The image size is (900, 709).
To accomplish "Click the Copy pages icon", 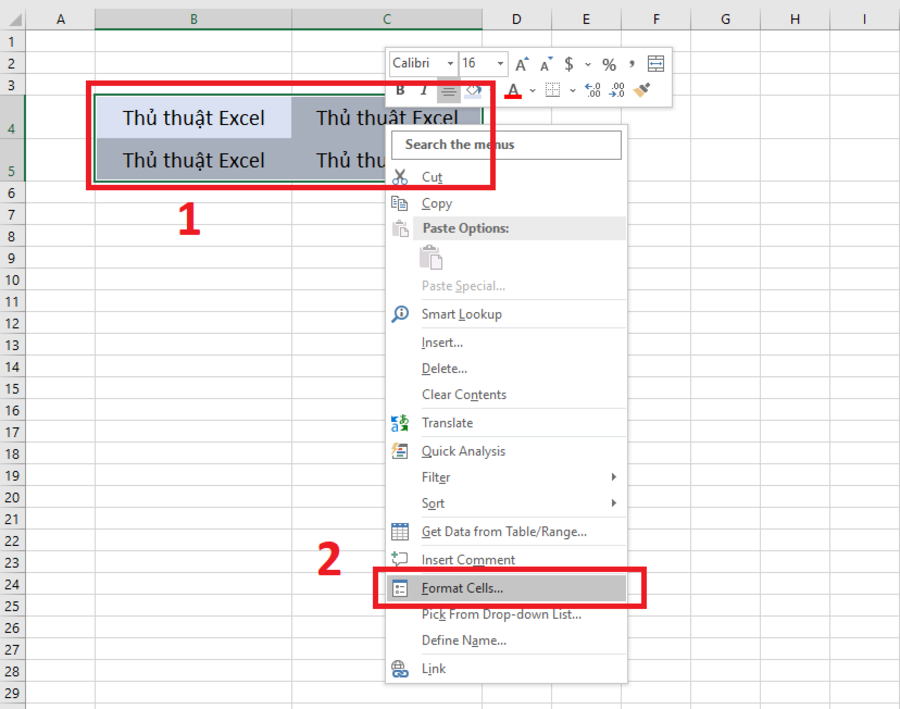I will coord(399,203).
